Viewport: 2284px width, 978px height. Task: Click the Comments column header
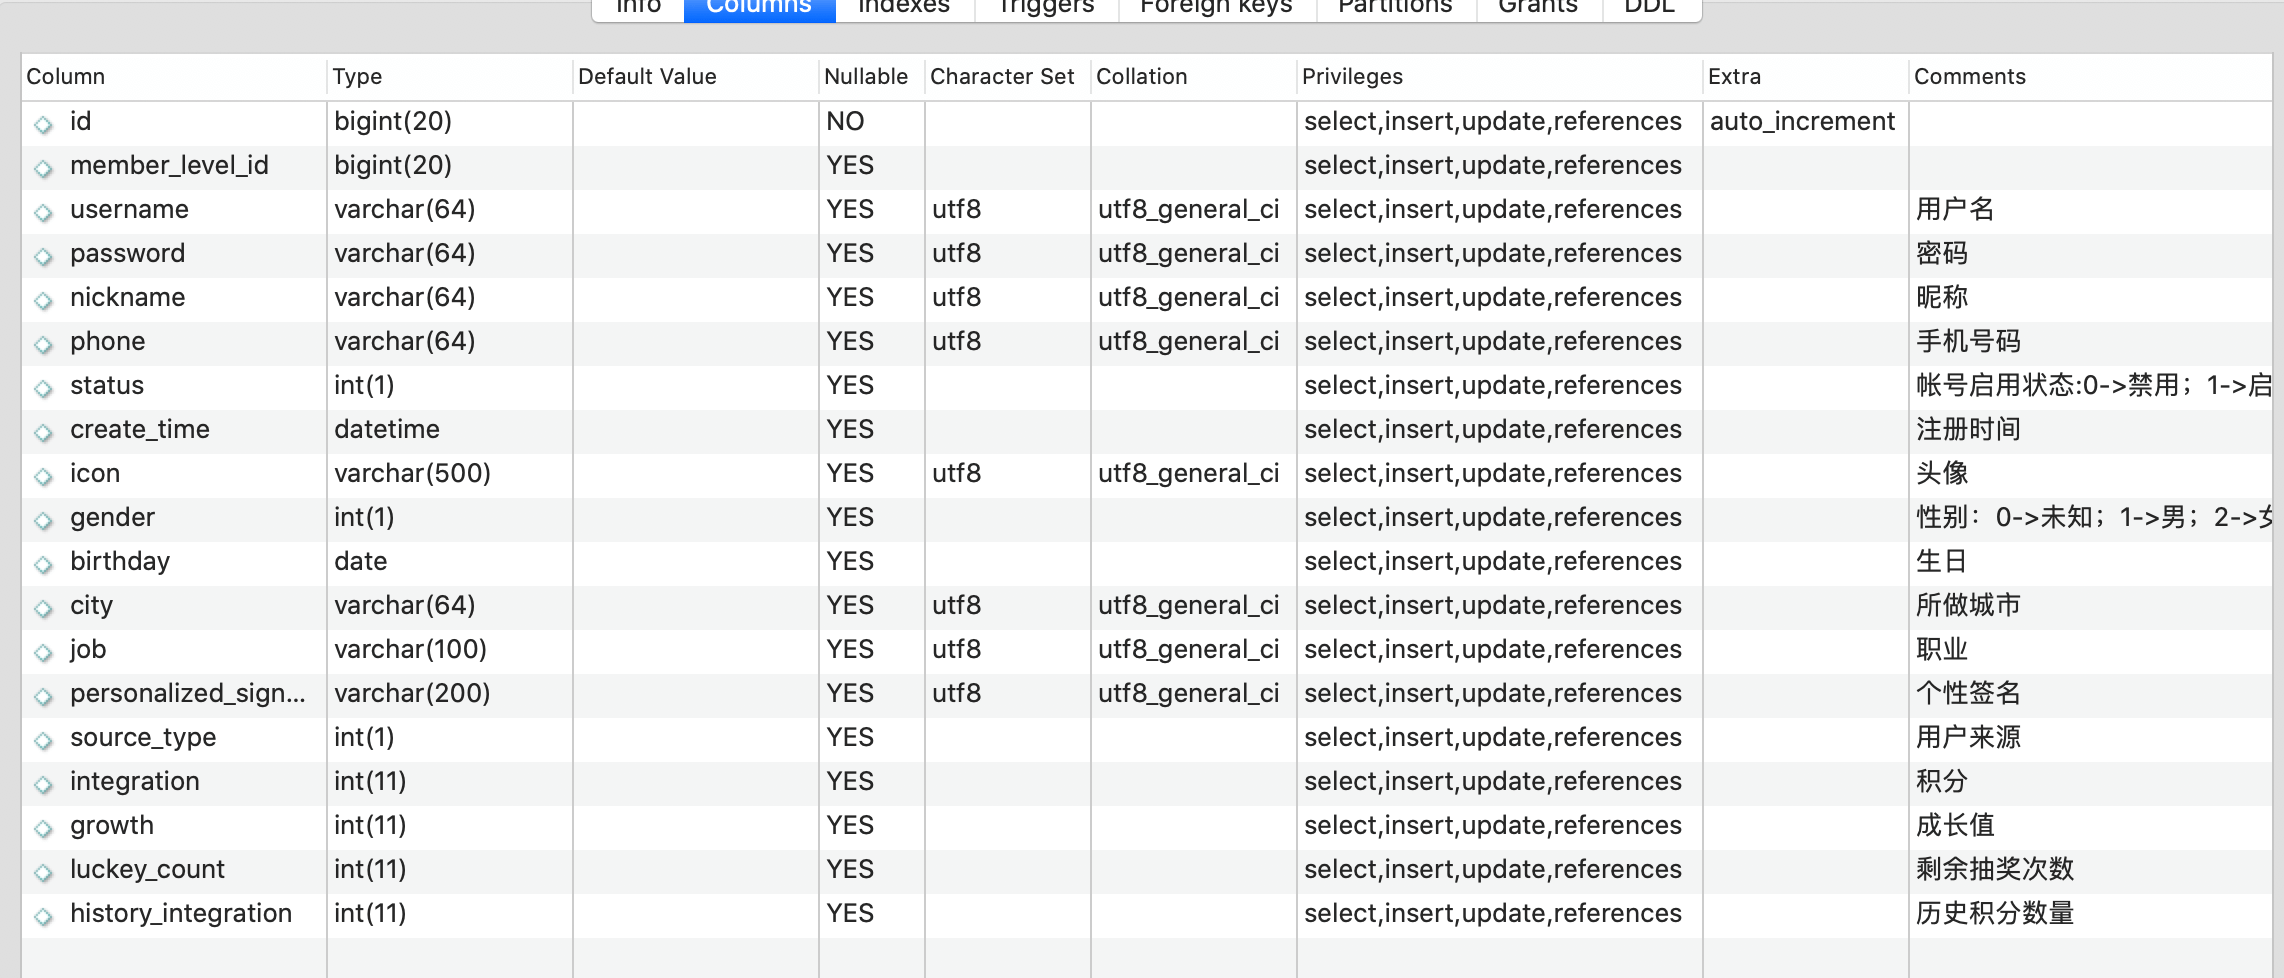point(1969,77)
